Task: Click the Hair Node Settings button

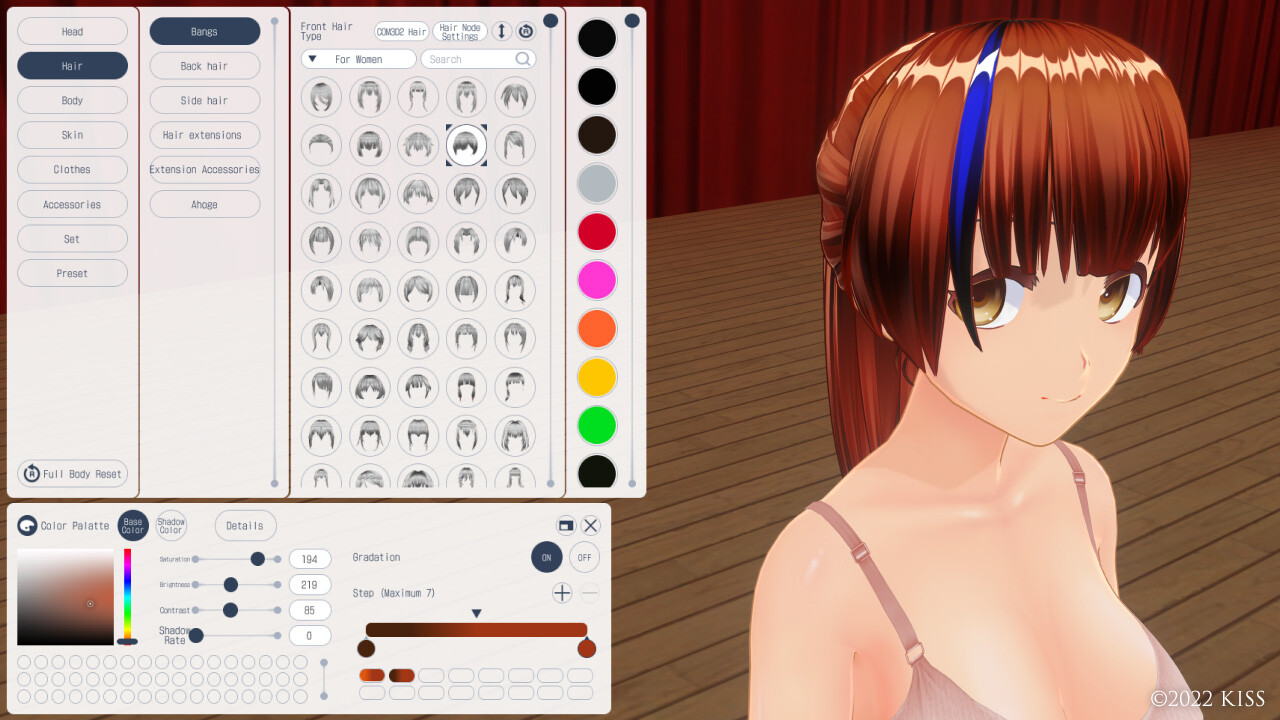Action: coord(459,31)
